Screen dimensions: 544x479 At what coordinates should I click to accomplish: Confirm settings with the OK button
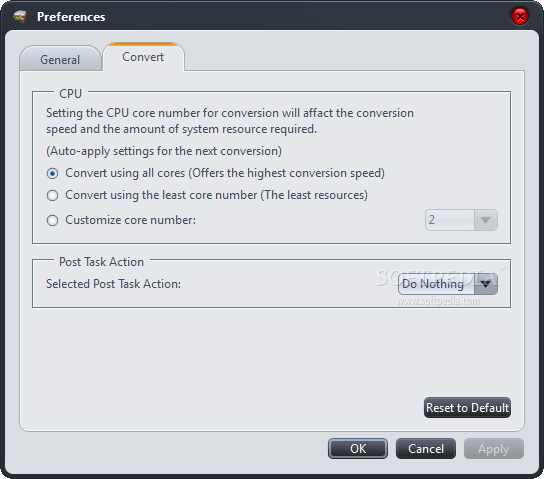click(358, 448)
